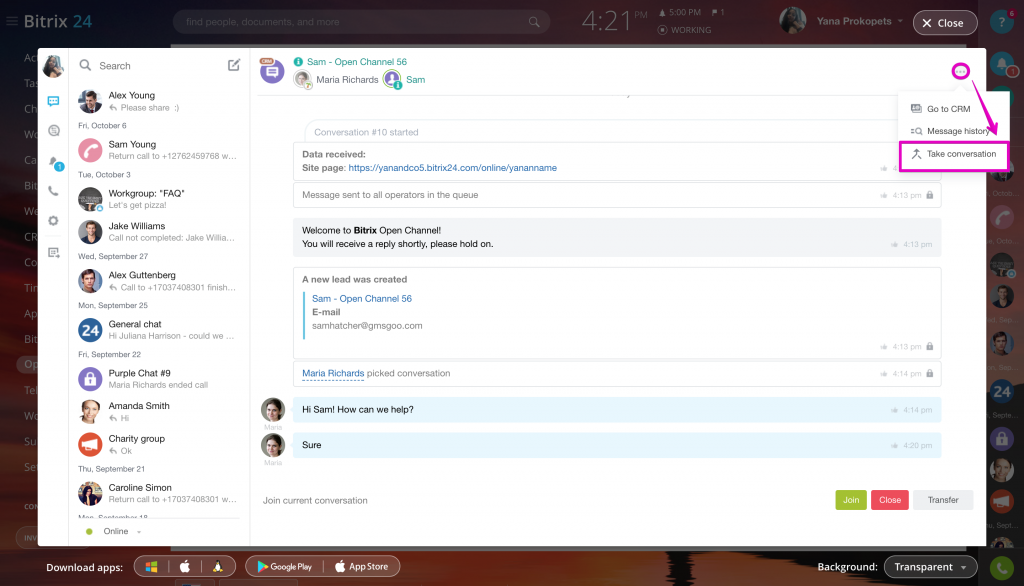
Task: Open the Sam - Open Channel 56 lead link
Action: pyautogui.click(x=361, y=299)
